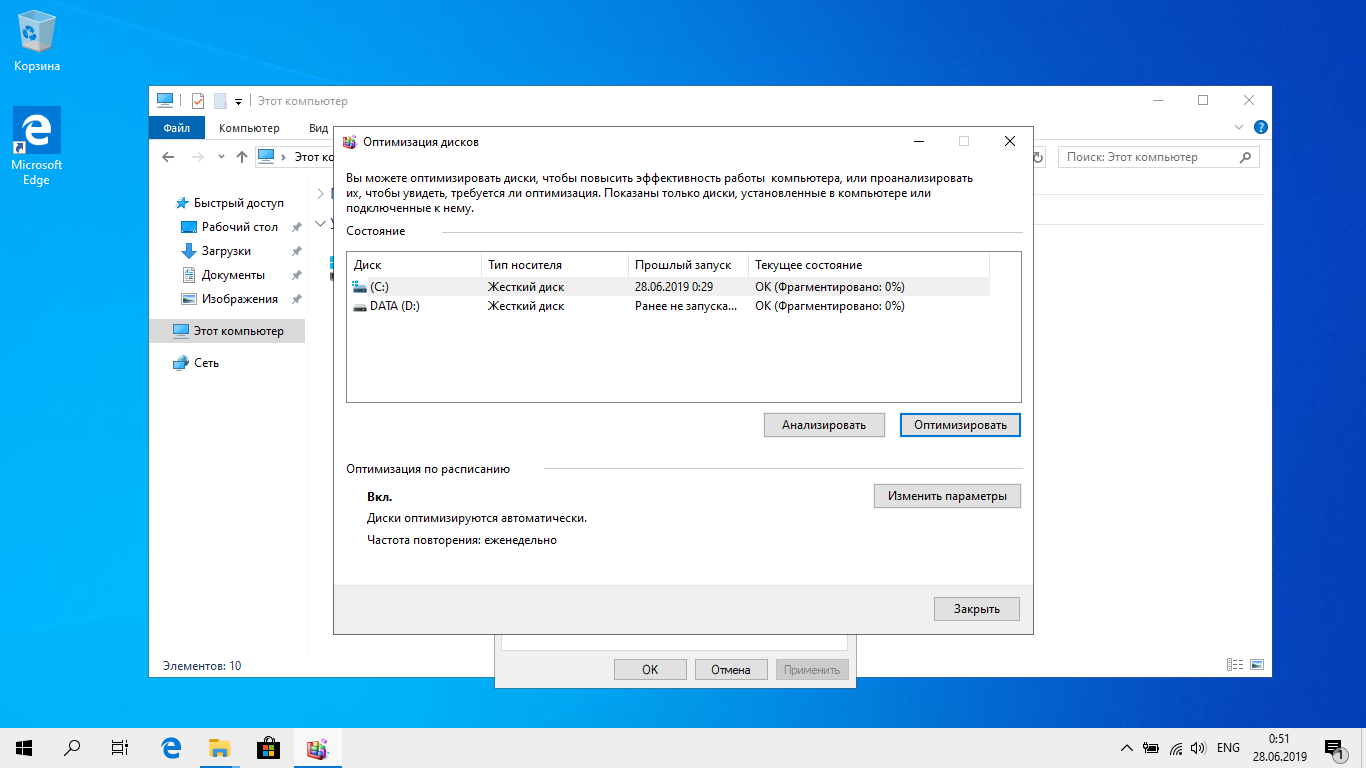
Task: Open the quick access toolbar customize dropdown
Action: 238,102
